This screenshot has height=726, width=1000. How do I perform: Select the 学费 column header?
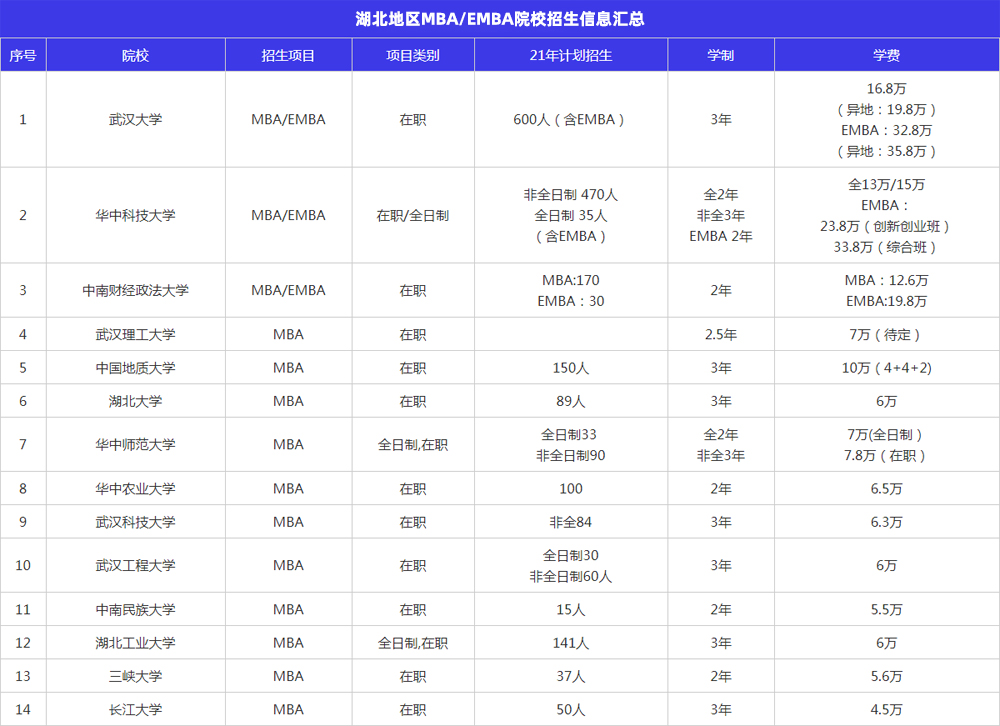point(886,55)
